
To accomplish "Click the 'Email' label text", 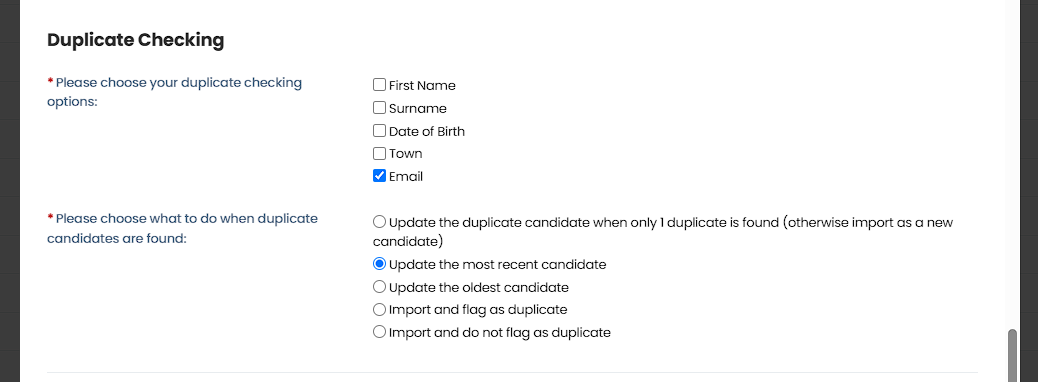I will (x=406, y=177).
